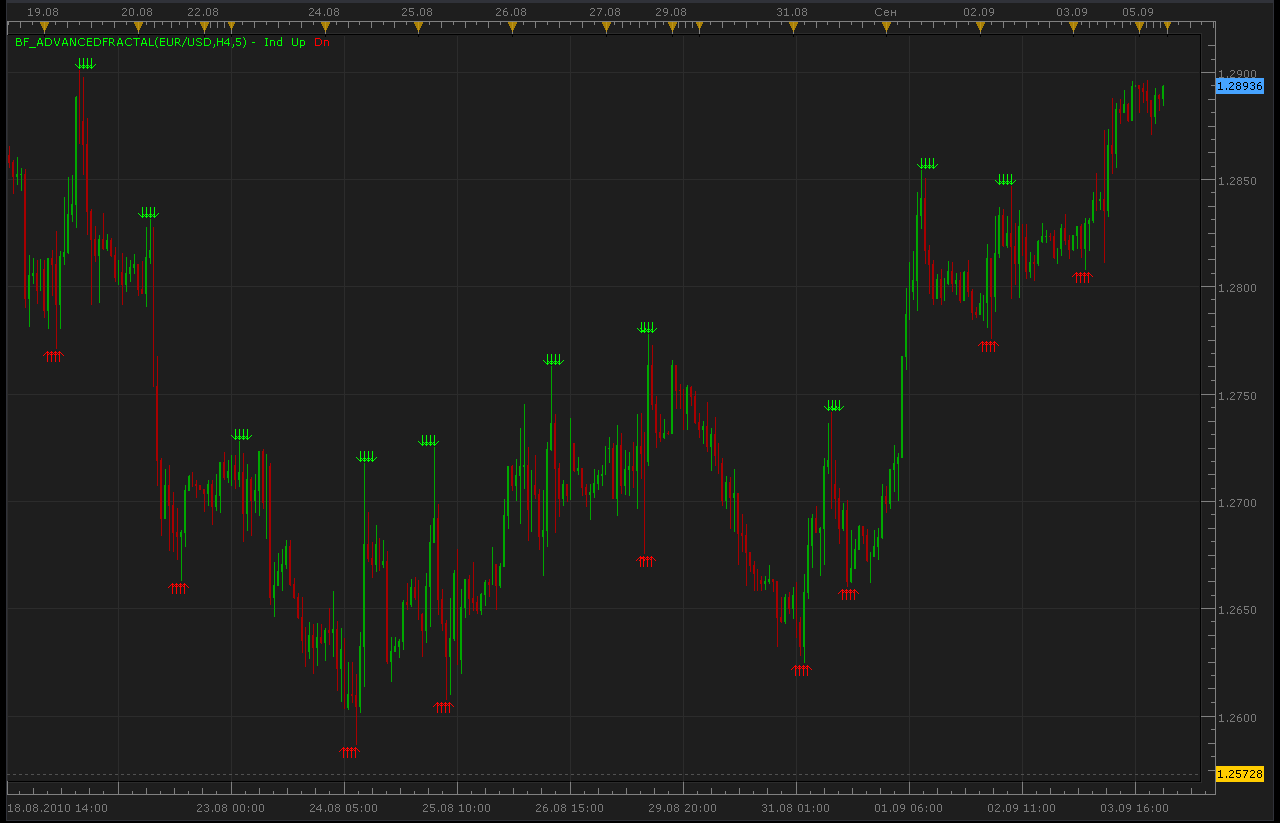This screenshot has height=823, width=1280.
Task: Click the red Dn legend label
Action: (x=322, y=42)
